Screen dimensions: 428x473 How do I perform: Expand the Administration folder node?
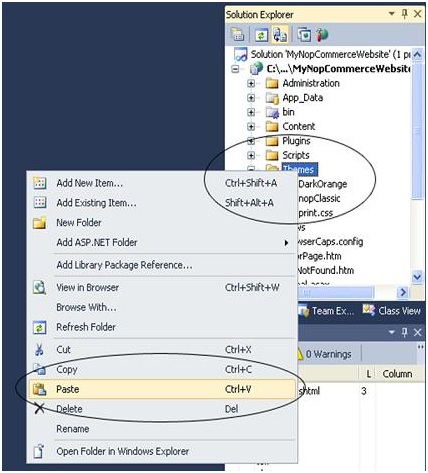click(251, 83)
